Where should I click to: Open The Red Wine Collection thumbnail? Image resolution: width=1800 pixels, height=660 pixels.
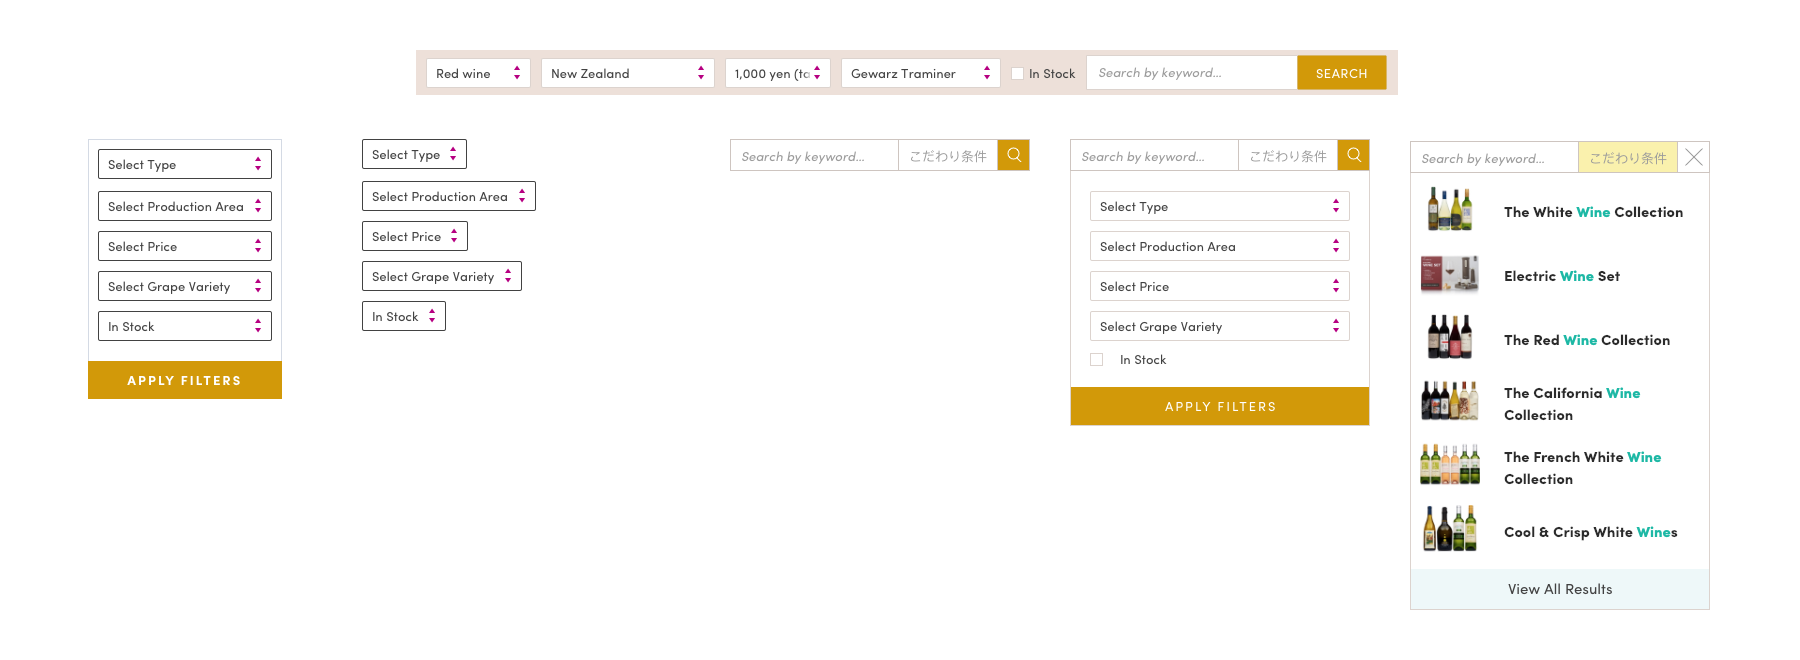[1450, 338]
